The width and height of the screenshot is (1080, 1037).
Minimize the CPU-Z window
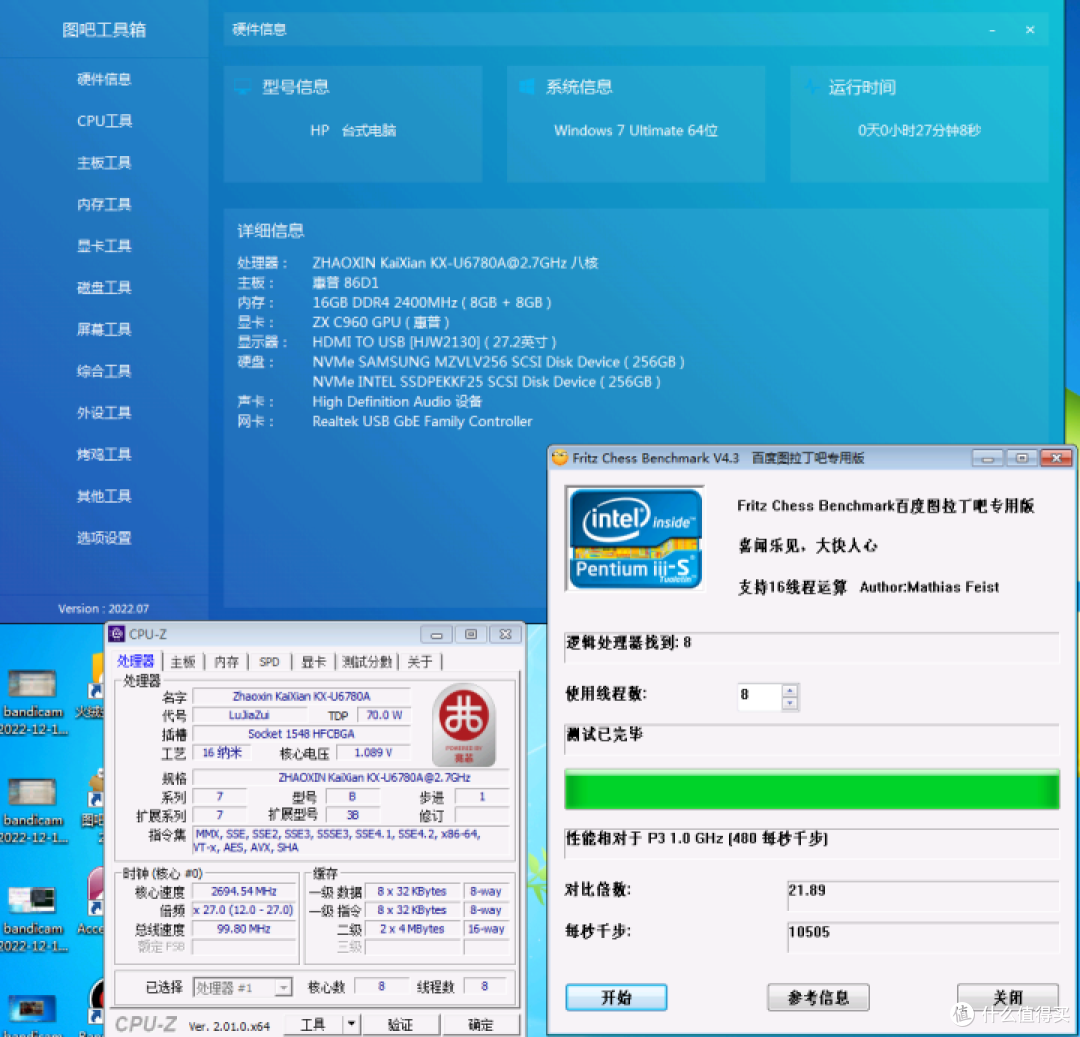click(437, 634)
